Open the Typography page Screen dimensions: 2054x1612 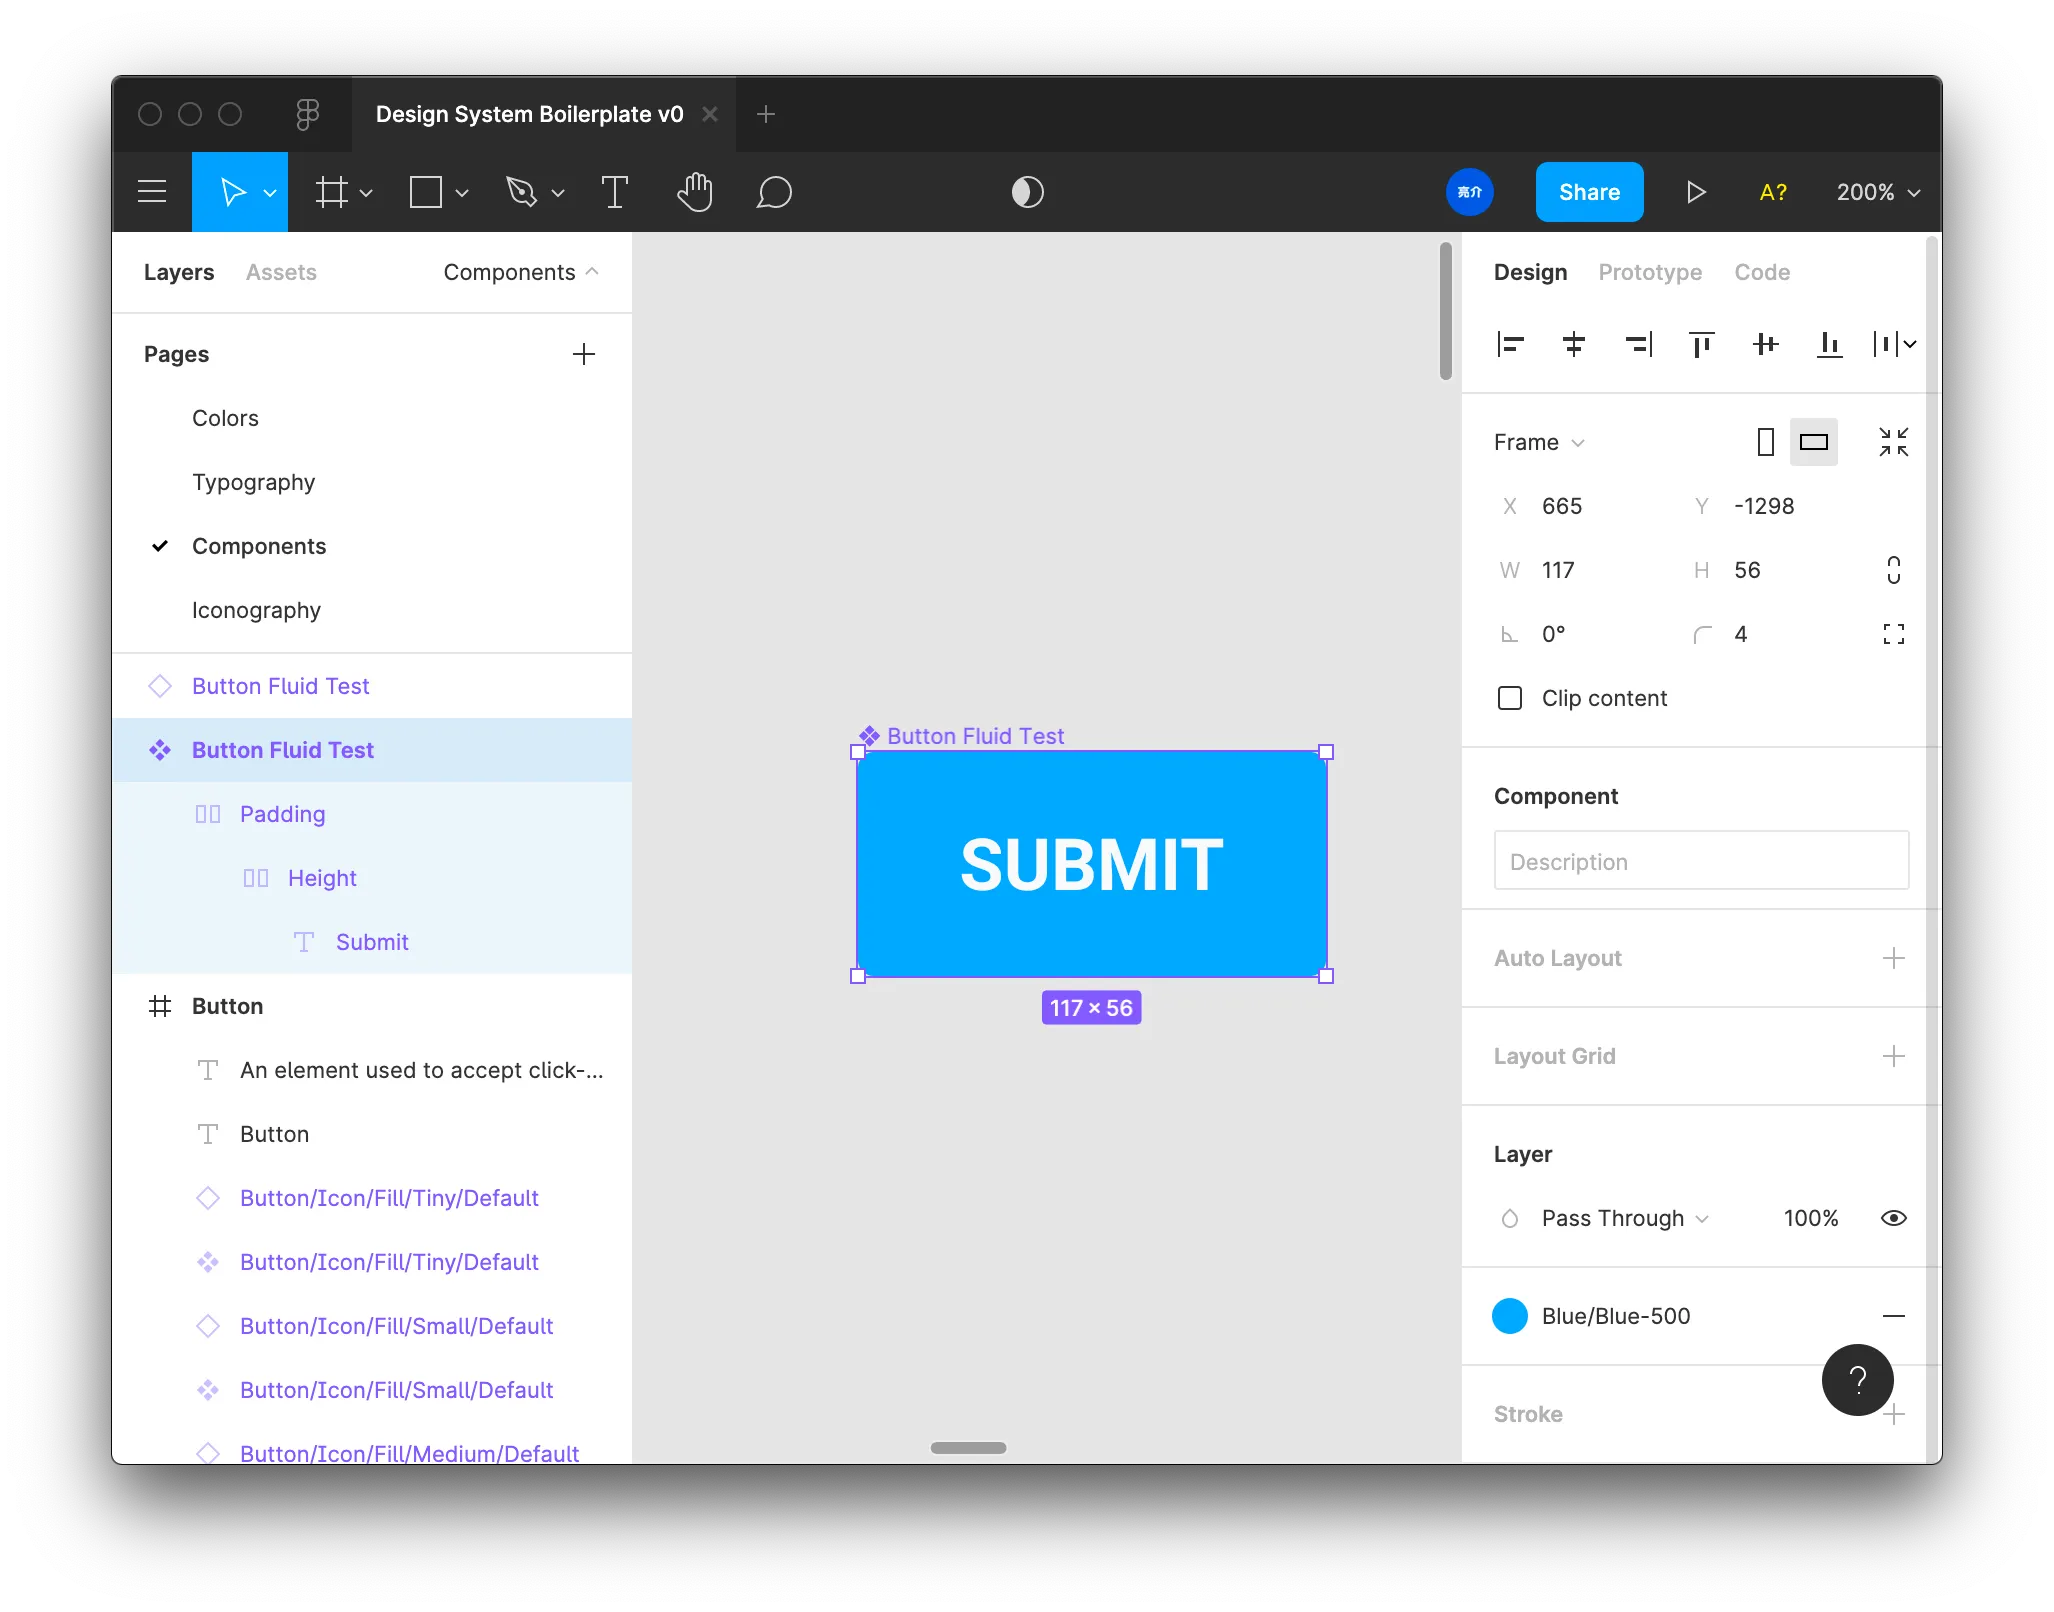tap(253, 482)
